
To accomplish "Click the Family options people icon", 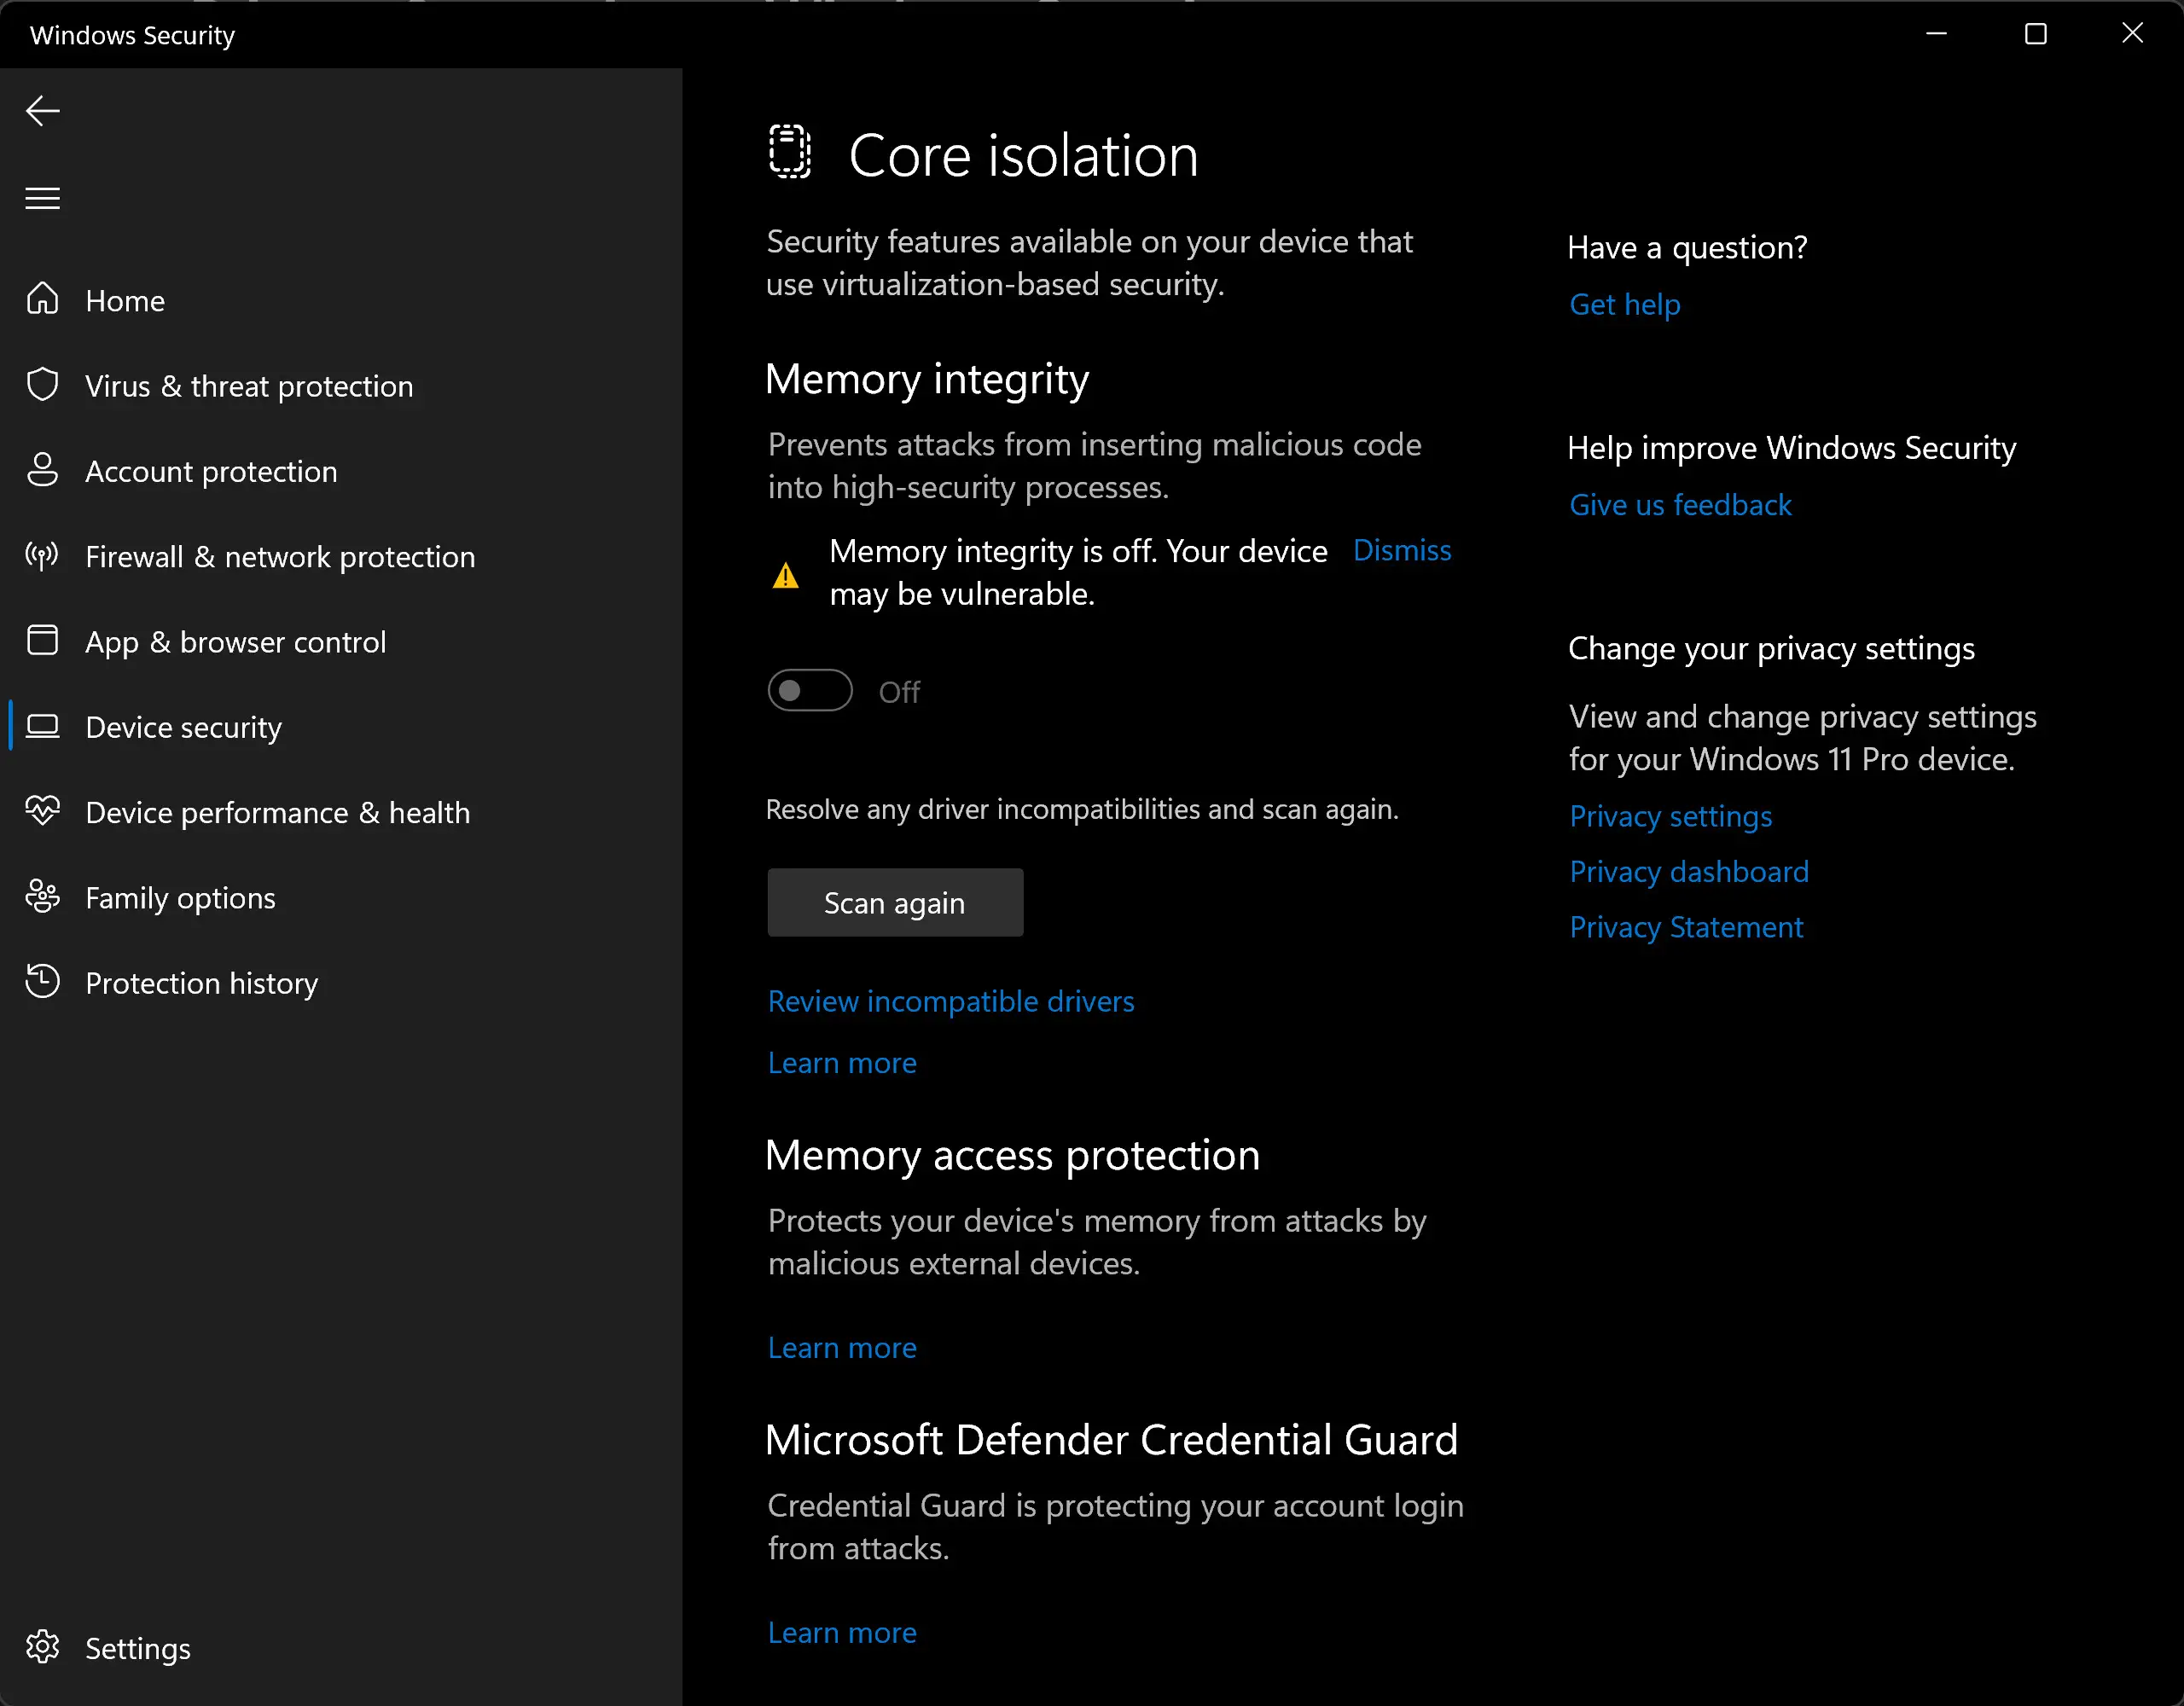I will click(43, 897).
